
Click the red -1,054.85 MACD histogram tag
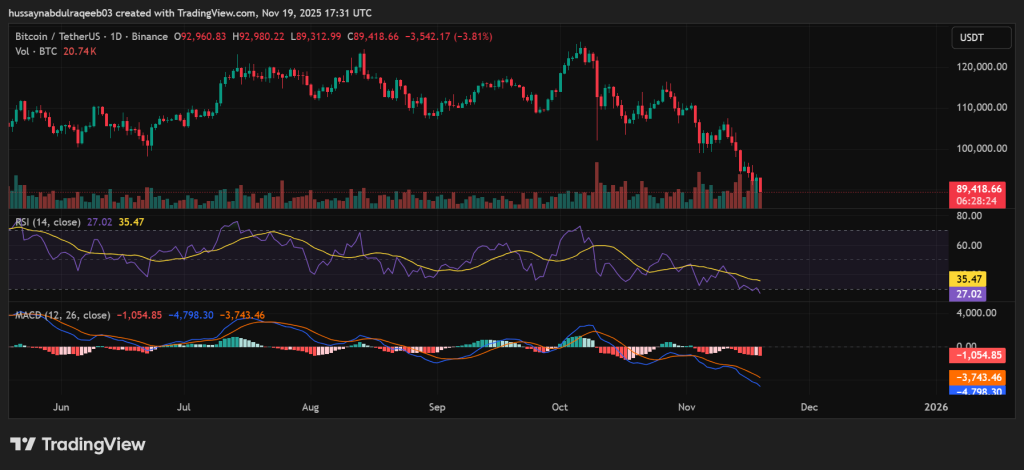[979, 355]
